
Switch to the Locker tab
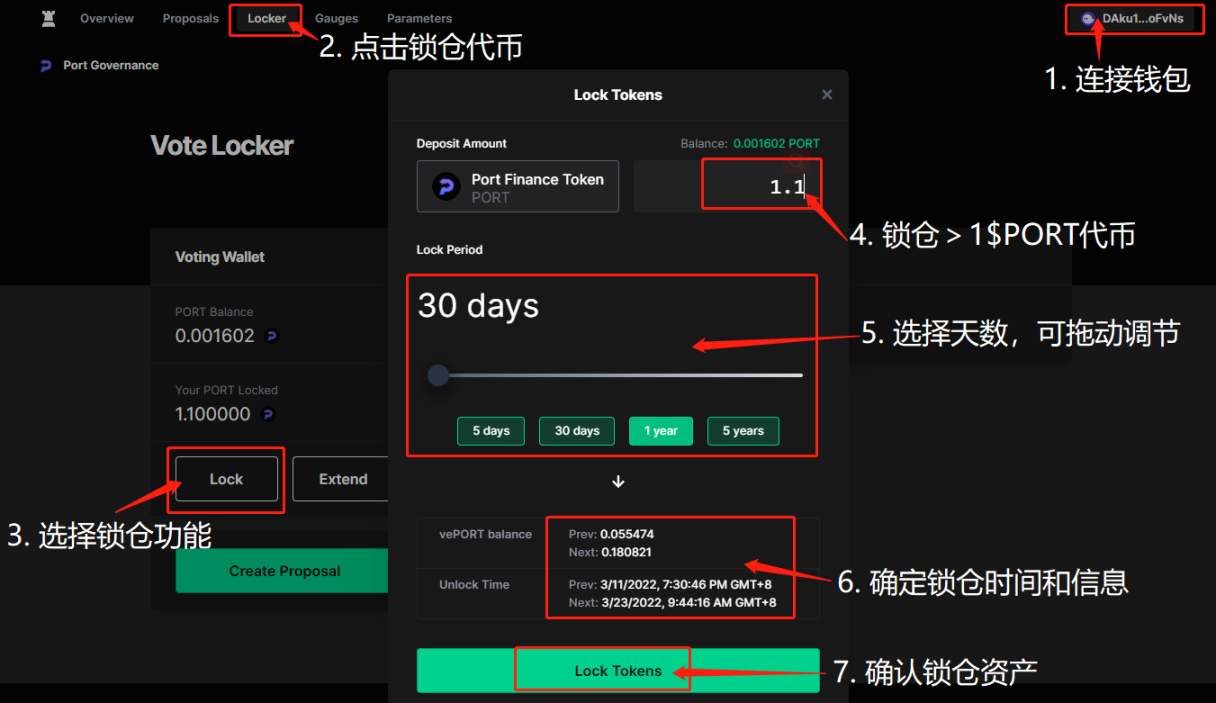[266, 18]
